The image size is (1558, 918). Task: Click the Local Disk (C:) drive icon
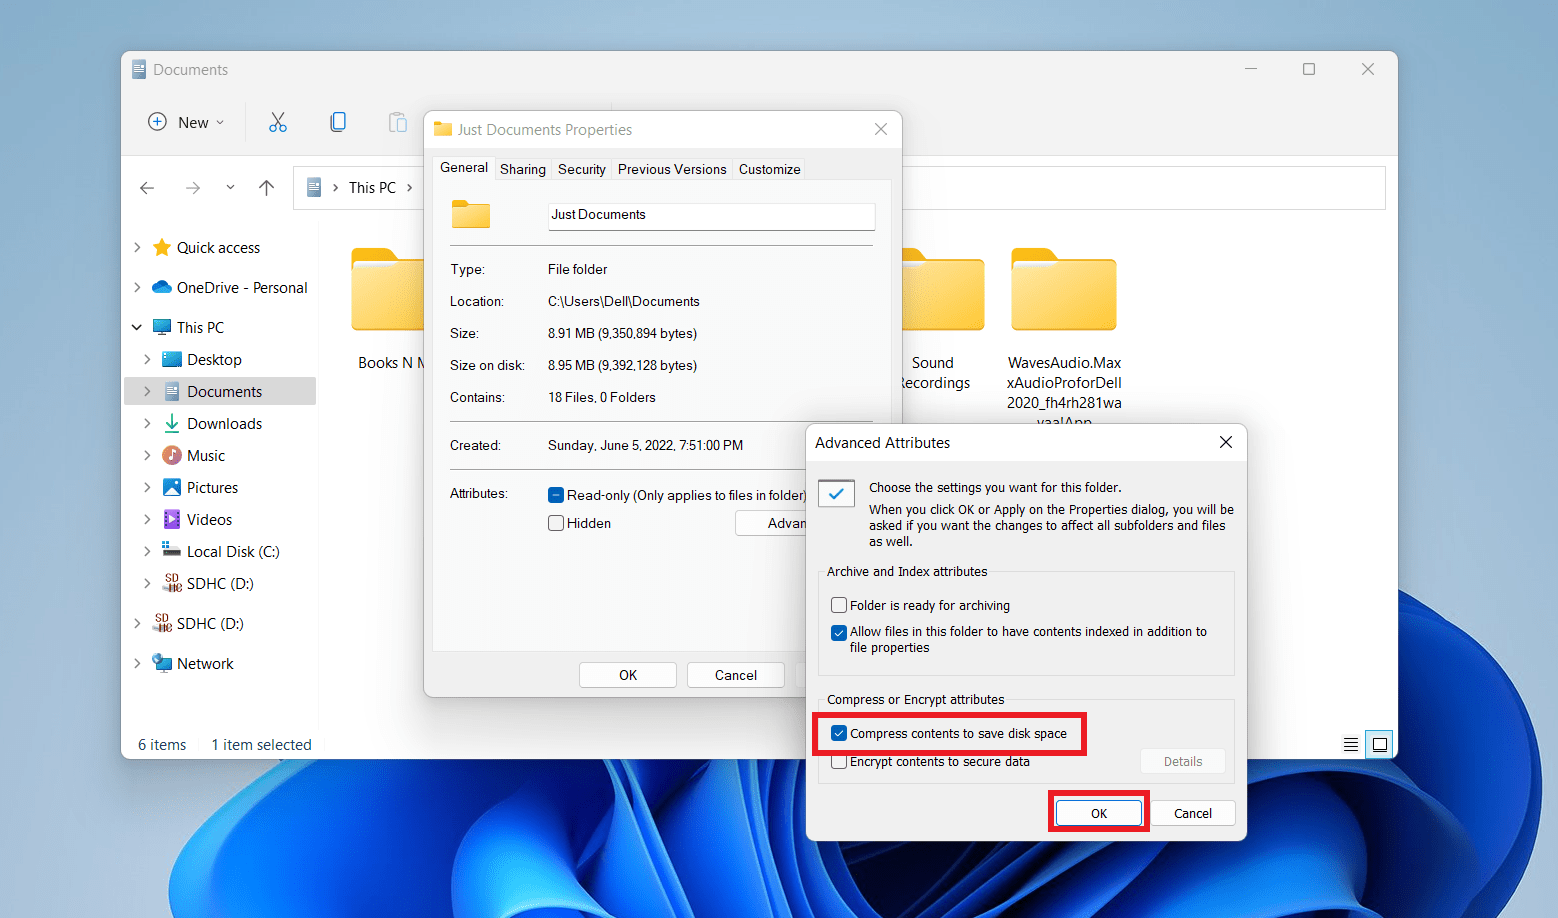171,550
